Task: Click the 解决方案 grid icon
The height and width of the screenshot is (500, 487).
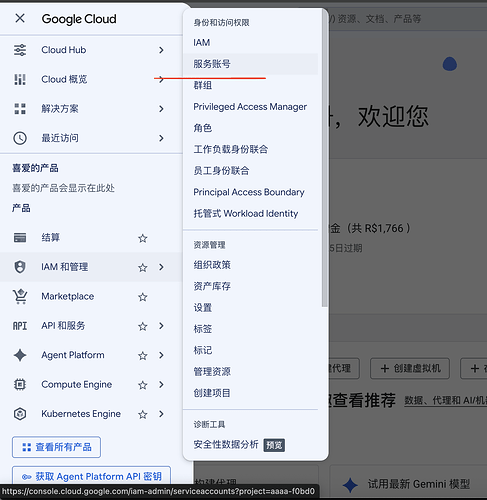Action: click(x=20, y=109)
